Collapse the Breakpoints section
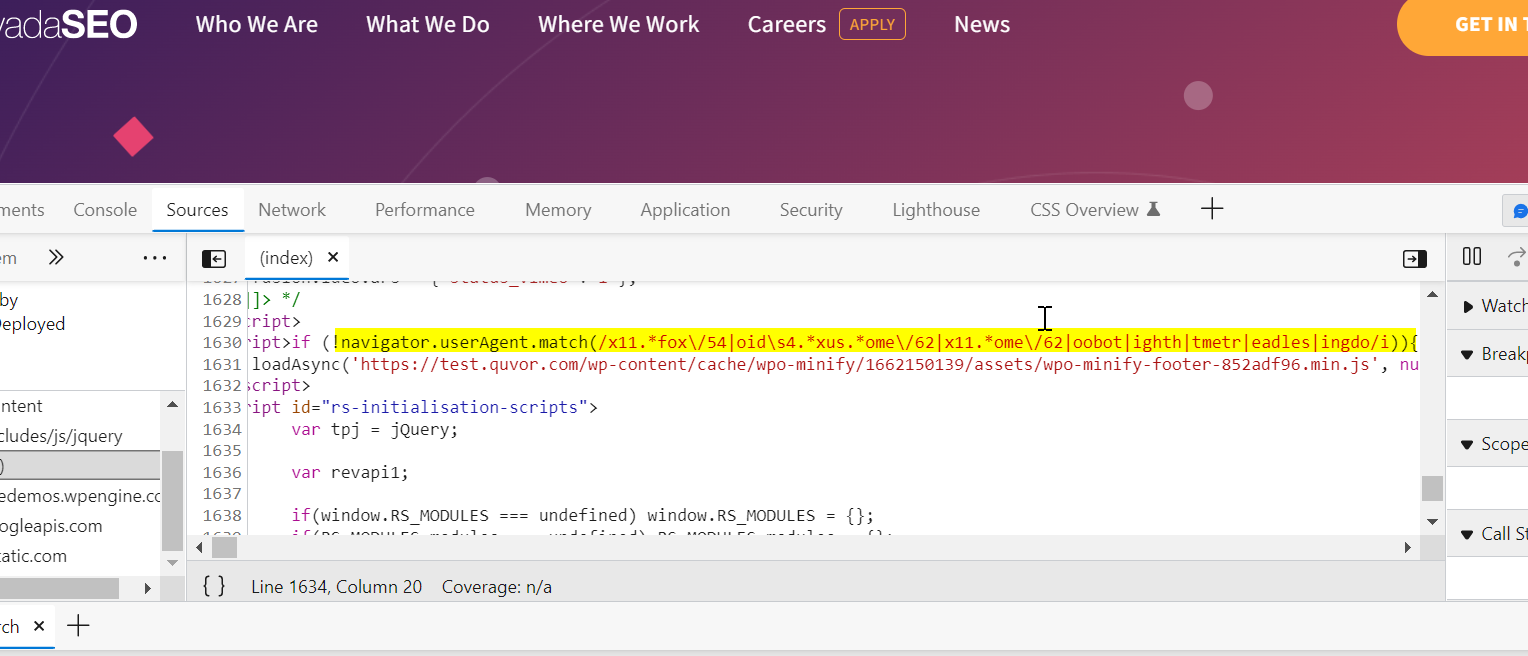The width and height of the screenshot is (1528, 656). [1487, 354]
